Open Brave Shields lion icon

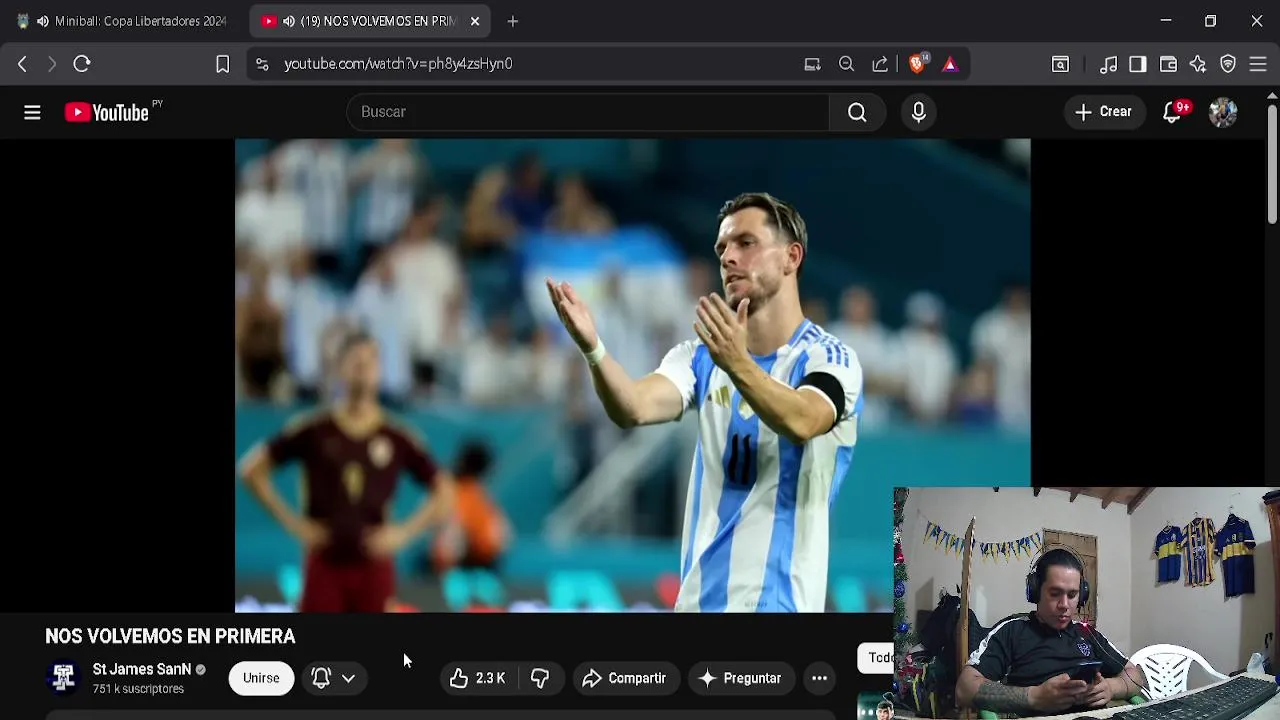click(x=917, y=63)
